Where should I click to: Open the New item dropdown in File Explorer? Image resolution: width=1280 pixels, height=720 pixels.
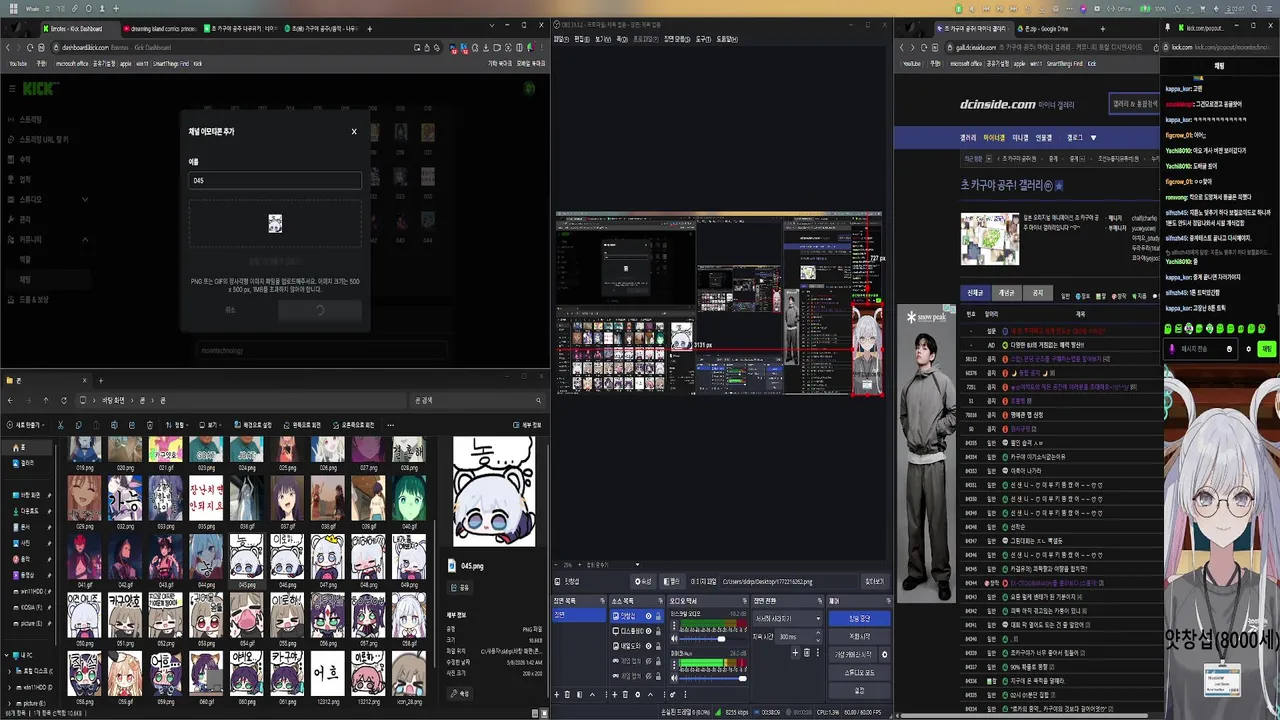tap(26, 425)
